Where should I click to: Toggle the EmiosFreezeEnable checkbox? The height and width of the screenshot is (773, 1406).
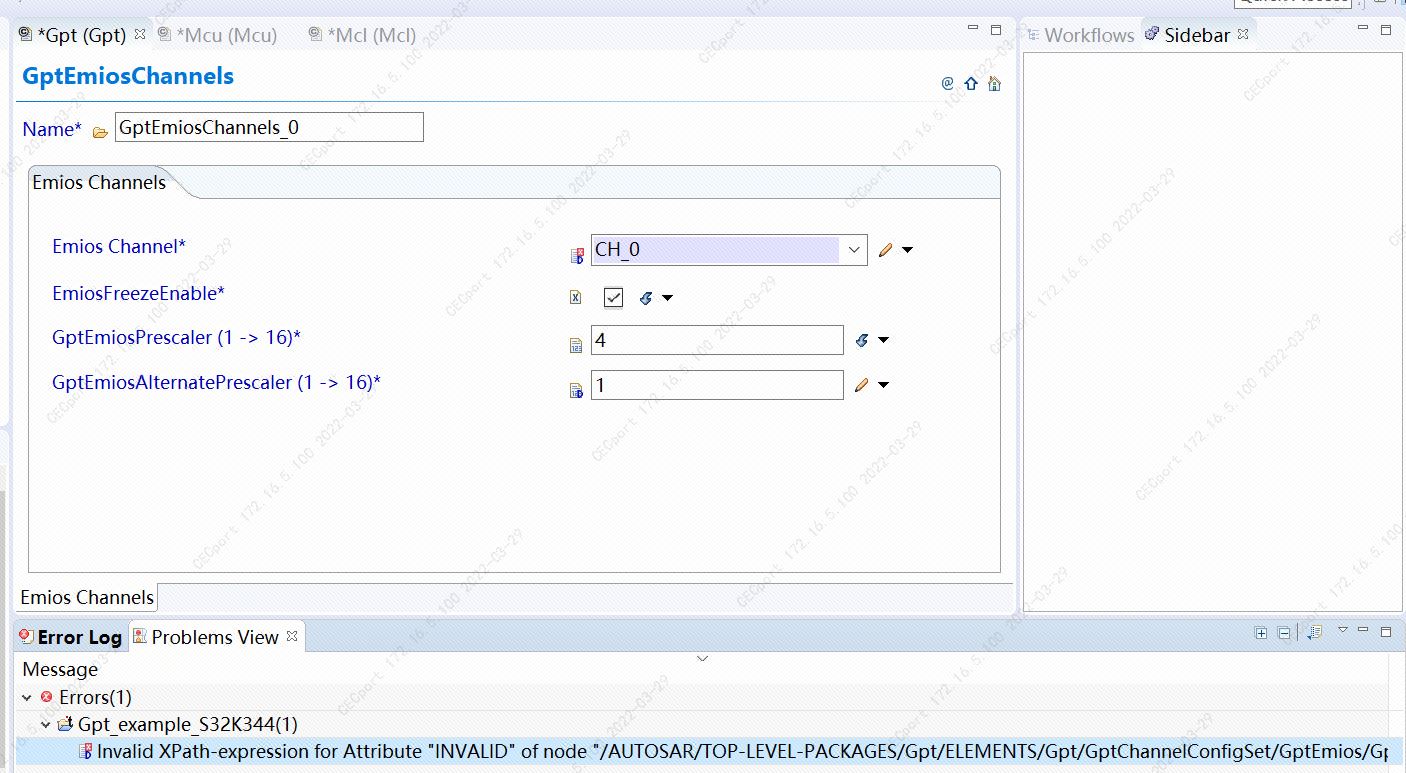point(614,298)
